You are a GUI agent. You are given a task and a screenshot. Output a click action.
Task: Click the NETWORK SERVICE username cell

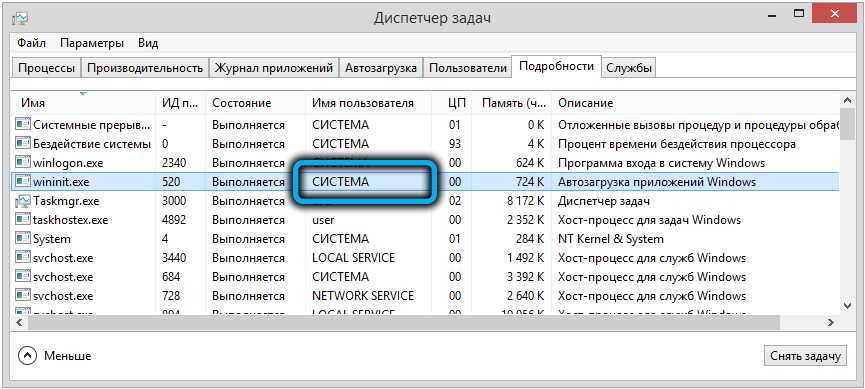pyautogui.click(x=363, y=296)
